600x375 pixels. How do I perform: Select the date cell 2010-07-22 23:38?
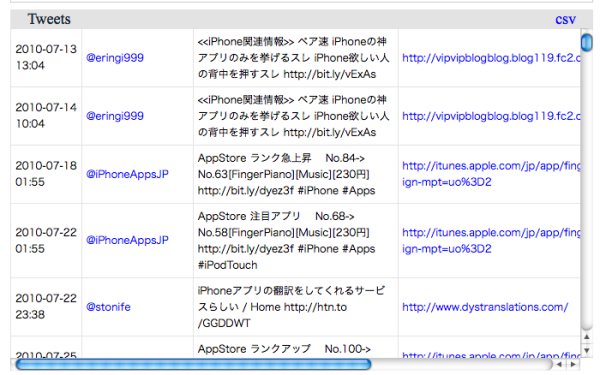46,306
